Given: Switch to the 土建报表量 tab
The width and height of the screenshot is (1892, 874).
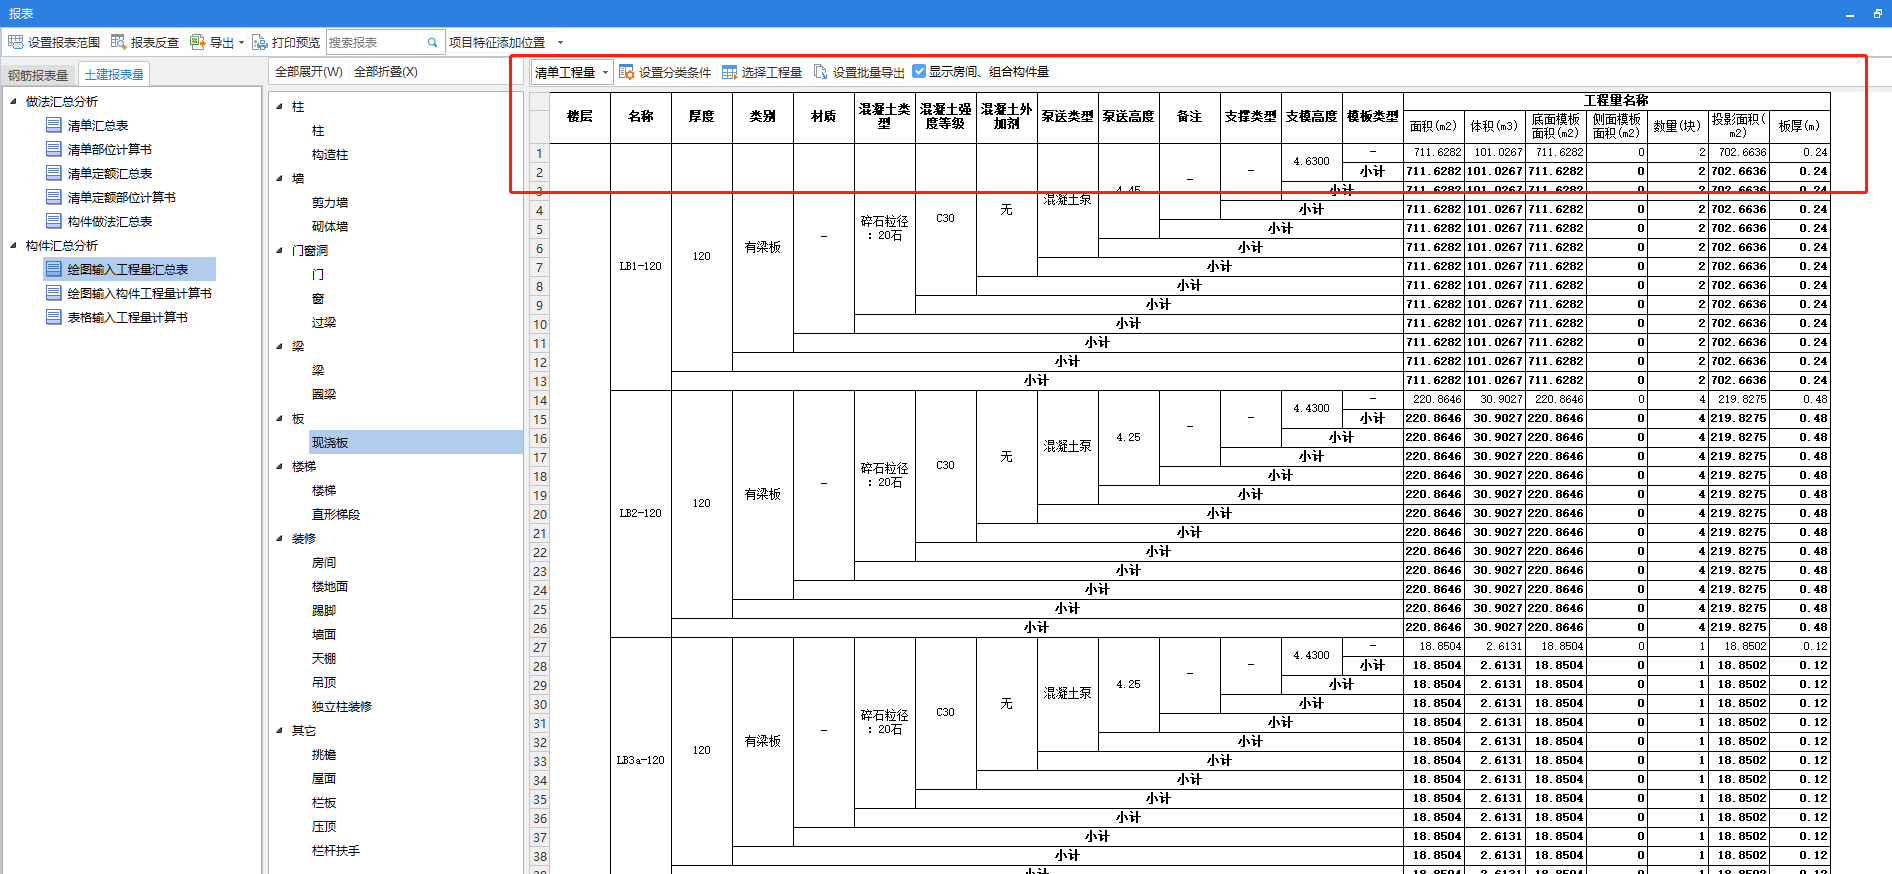Looking at the screenshot, I should 114,74.
